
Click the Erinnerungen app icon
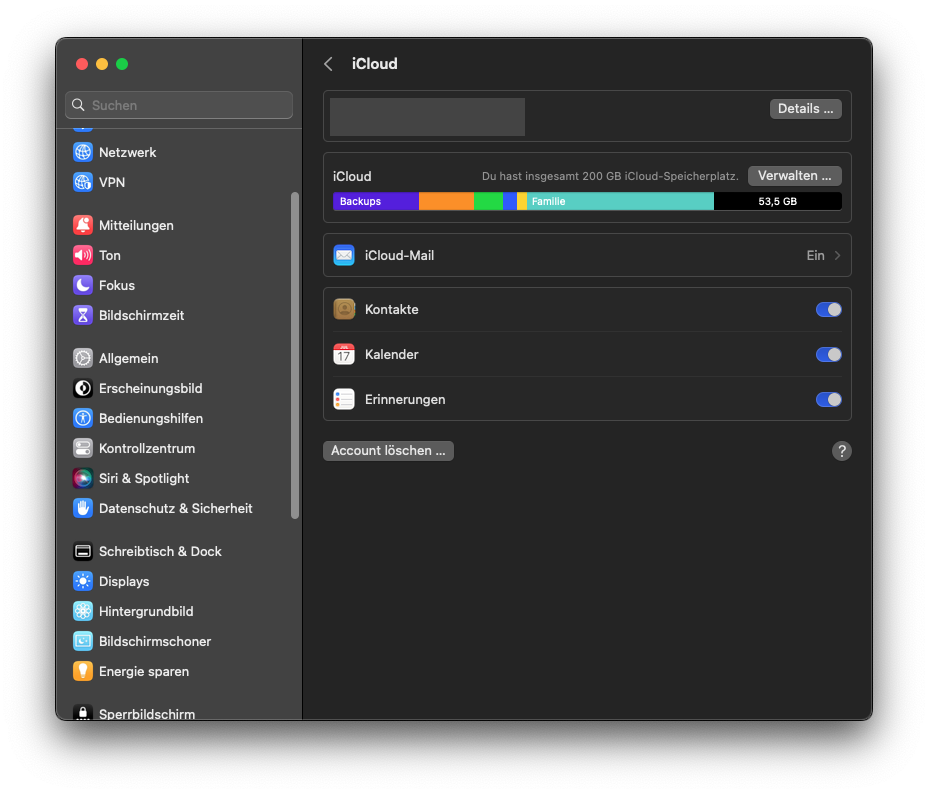point(344,399)
